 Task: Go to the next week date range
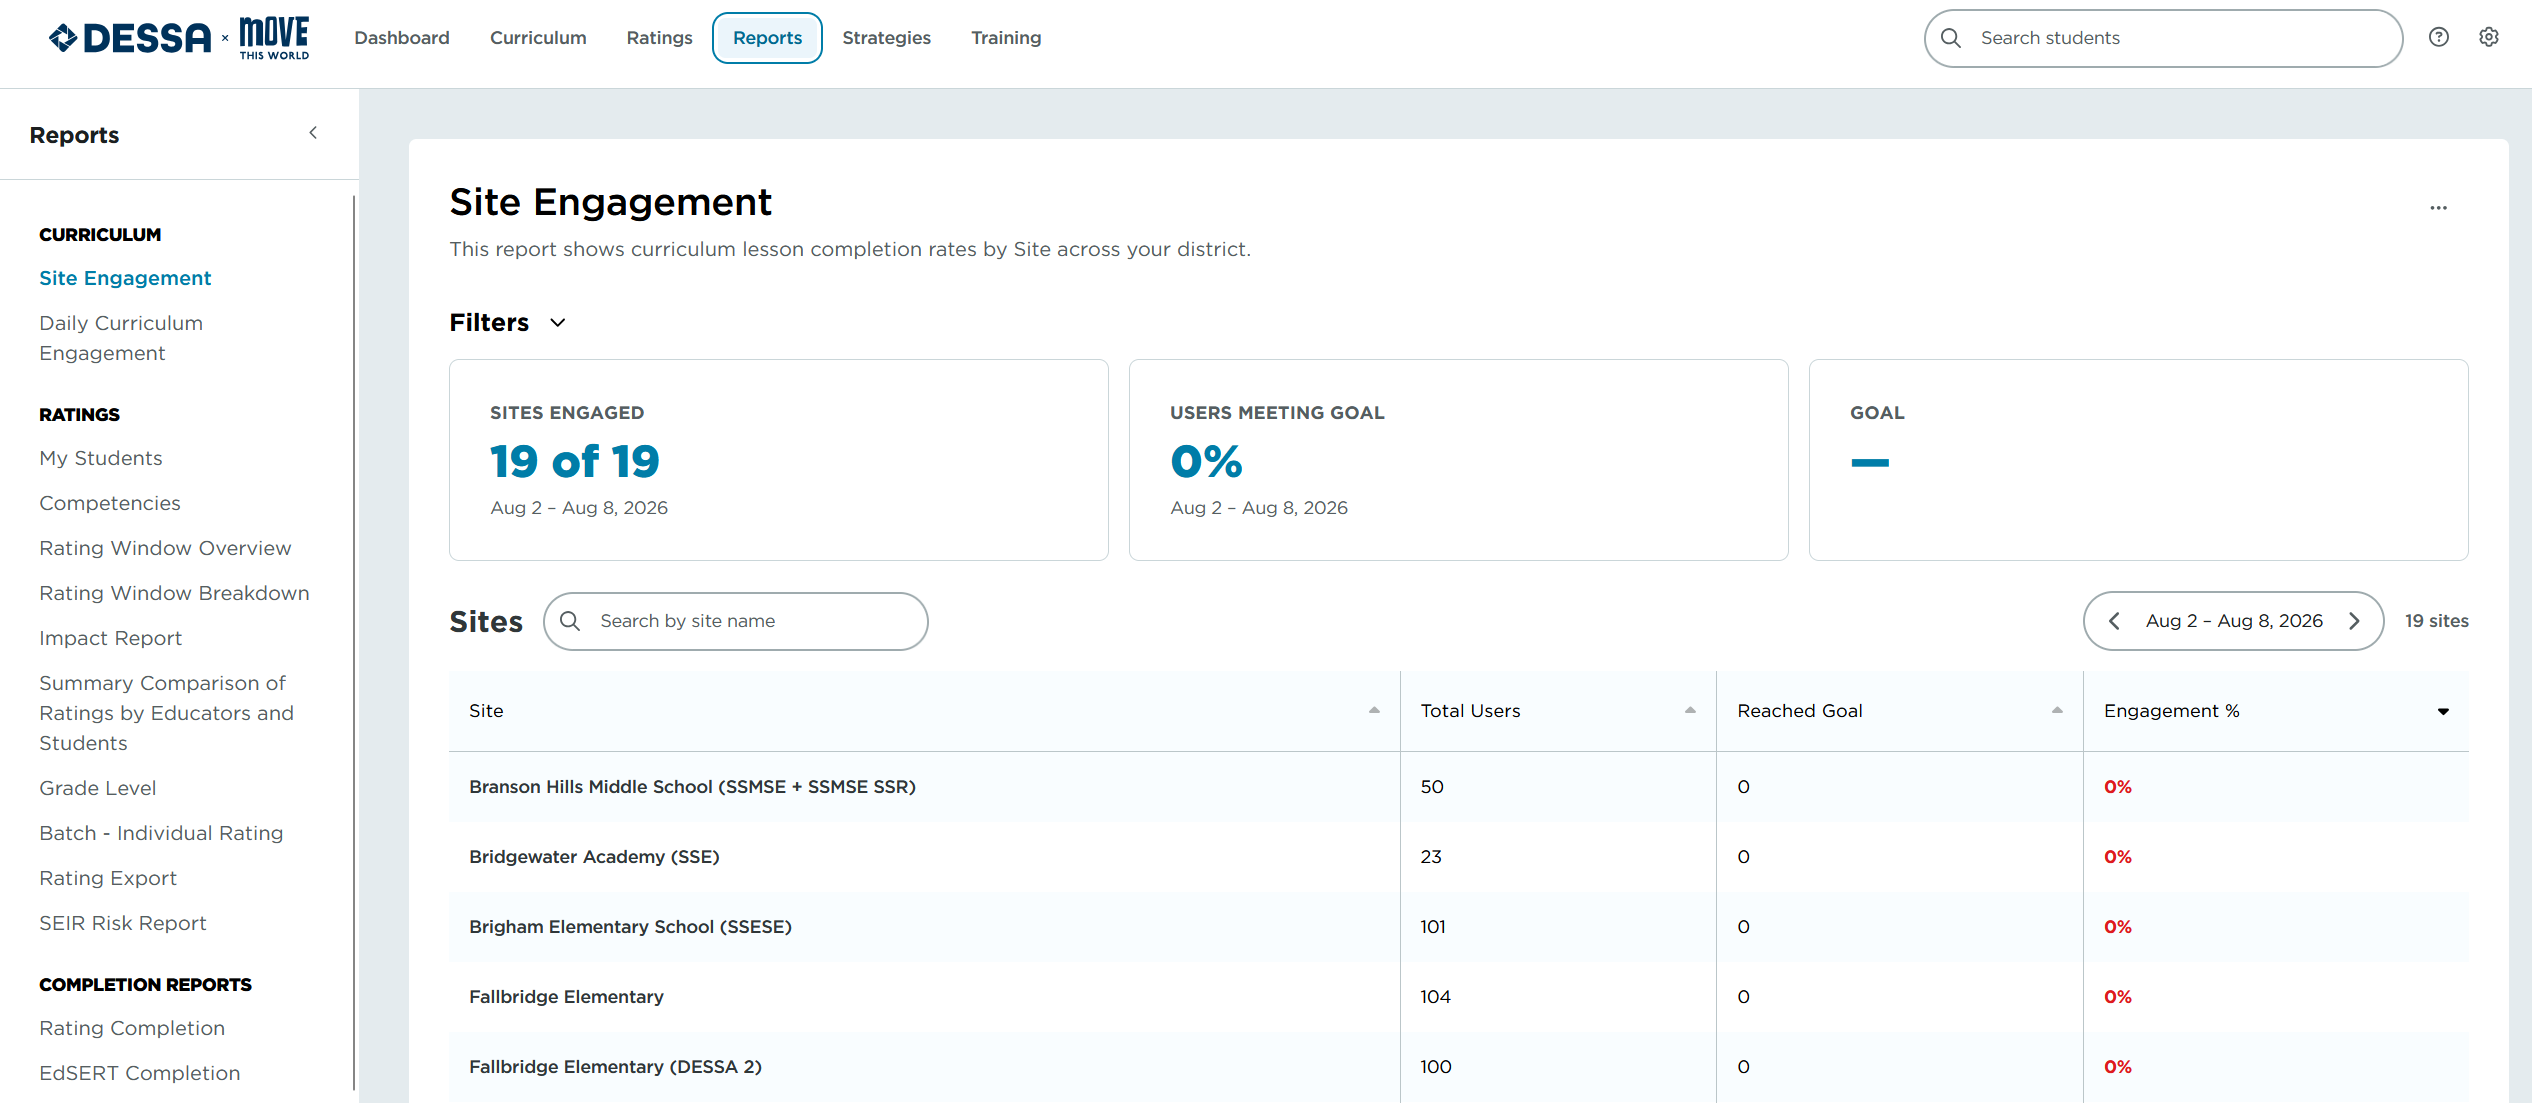point(2354,621)
